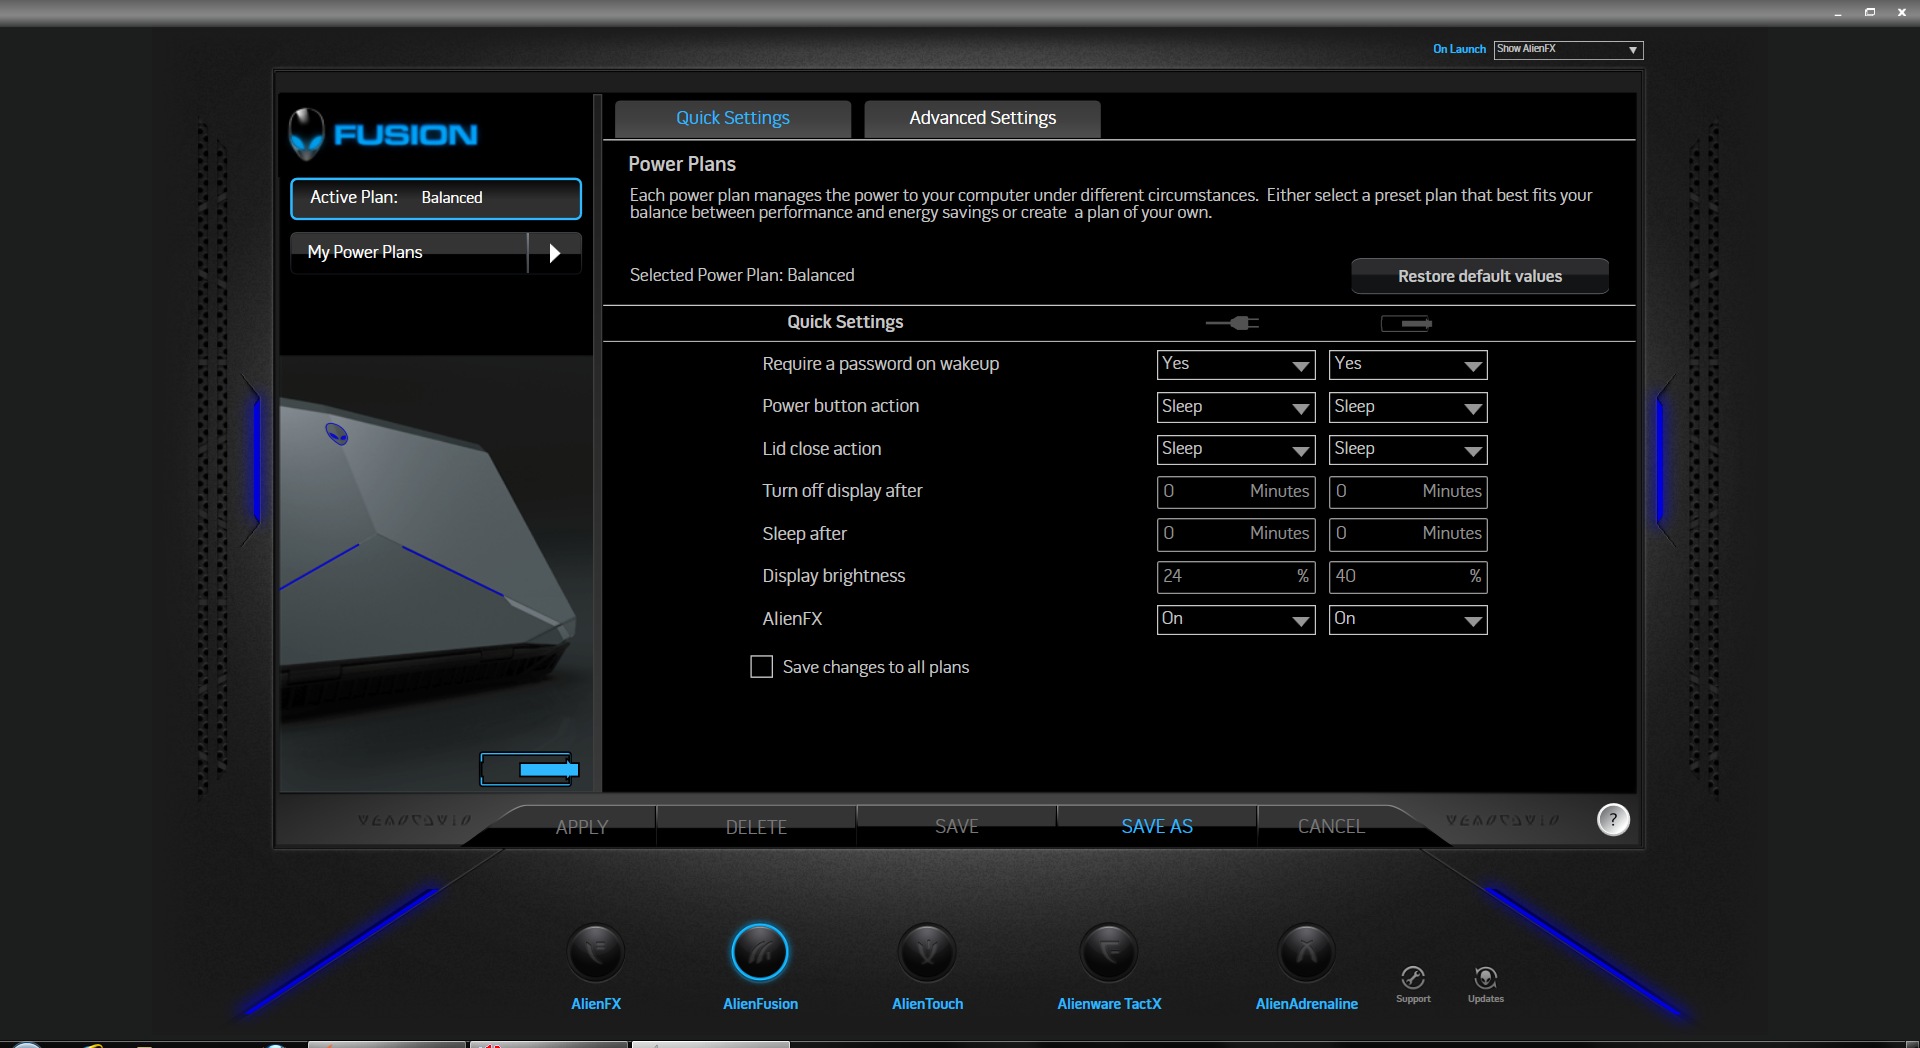
Task: Click battery Sleep after minutes field
Action: click(x=1407, y=534)
